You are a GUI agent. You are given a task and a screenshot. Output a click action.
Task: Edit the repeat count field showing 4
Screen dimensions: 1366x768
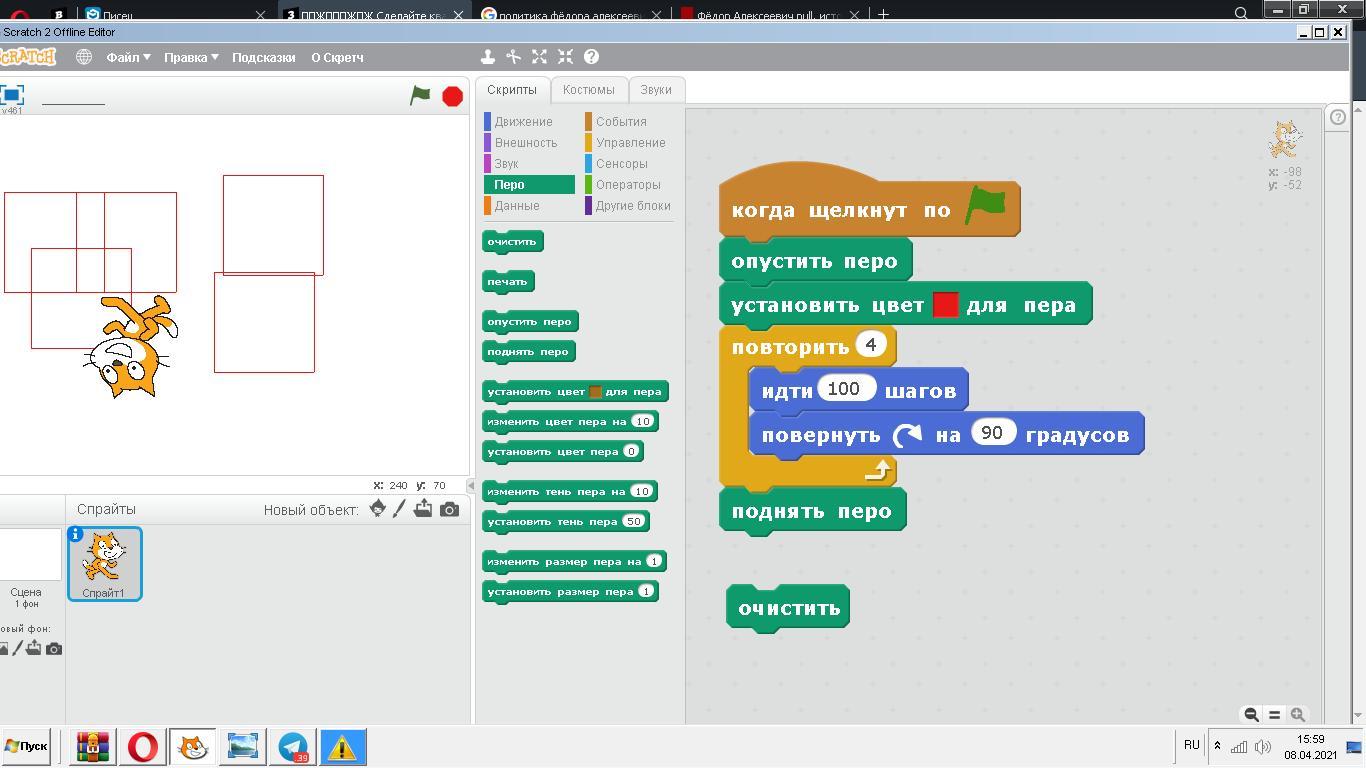[x=871, y=345]
